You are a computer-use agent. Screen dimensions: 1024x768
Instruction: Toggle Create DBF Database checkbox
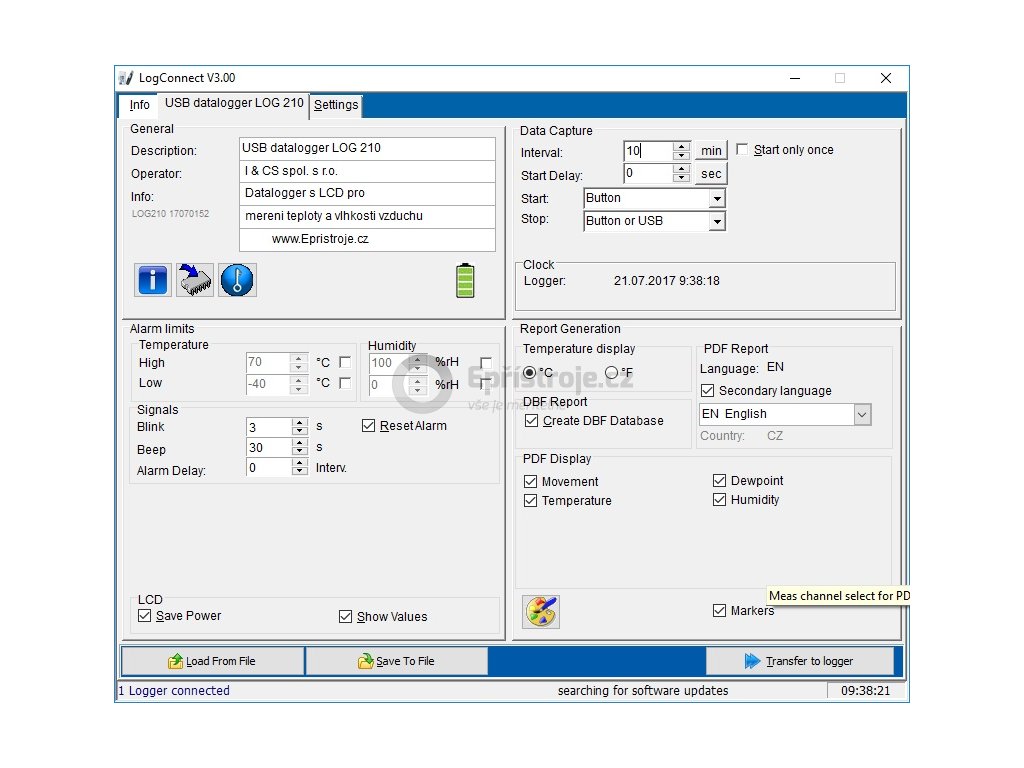tap(531, 421)
